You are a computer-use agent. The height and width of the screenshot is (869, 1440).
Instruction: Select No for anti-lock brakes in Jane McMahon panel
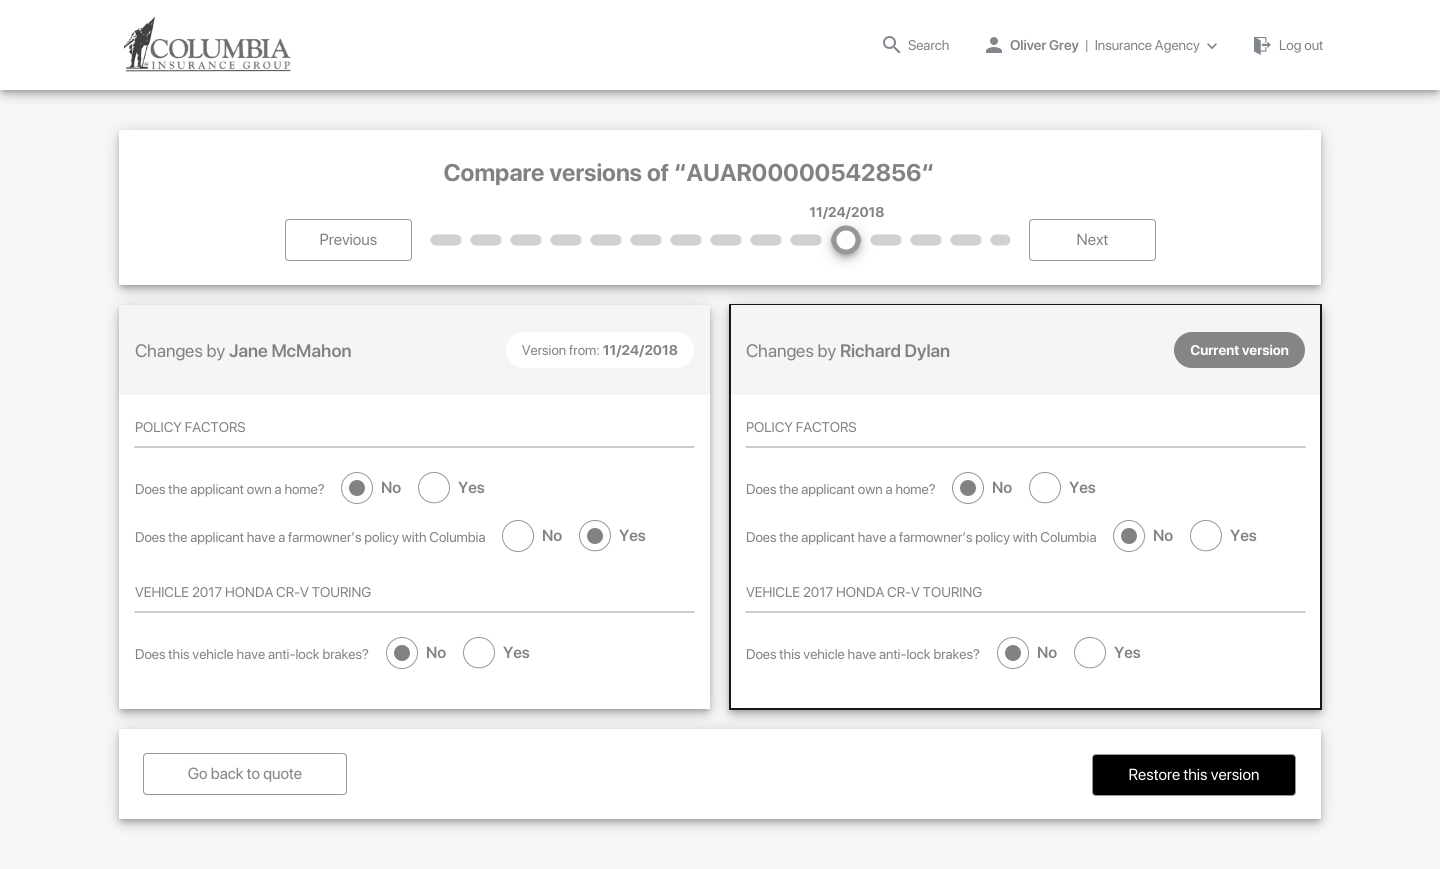[402, 653]
